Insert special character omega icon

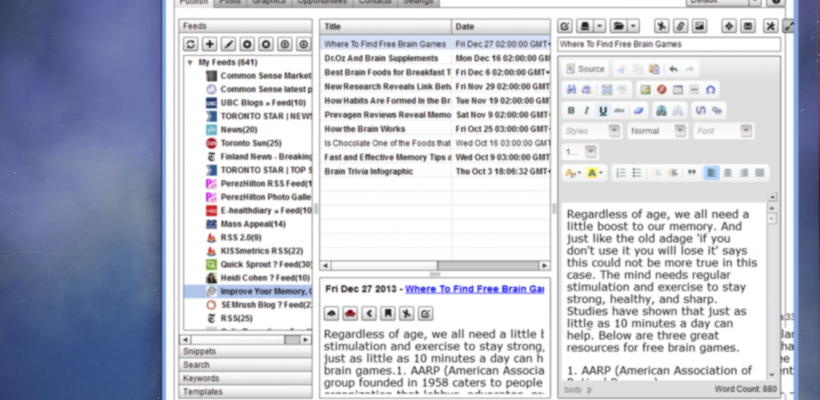pos(710,89)
